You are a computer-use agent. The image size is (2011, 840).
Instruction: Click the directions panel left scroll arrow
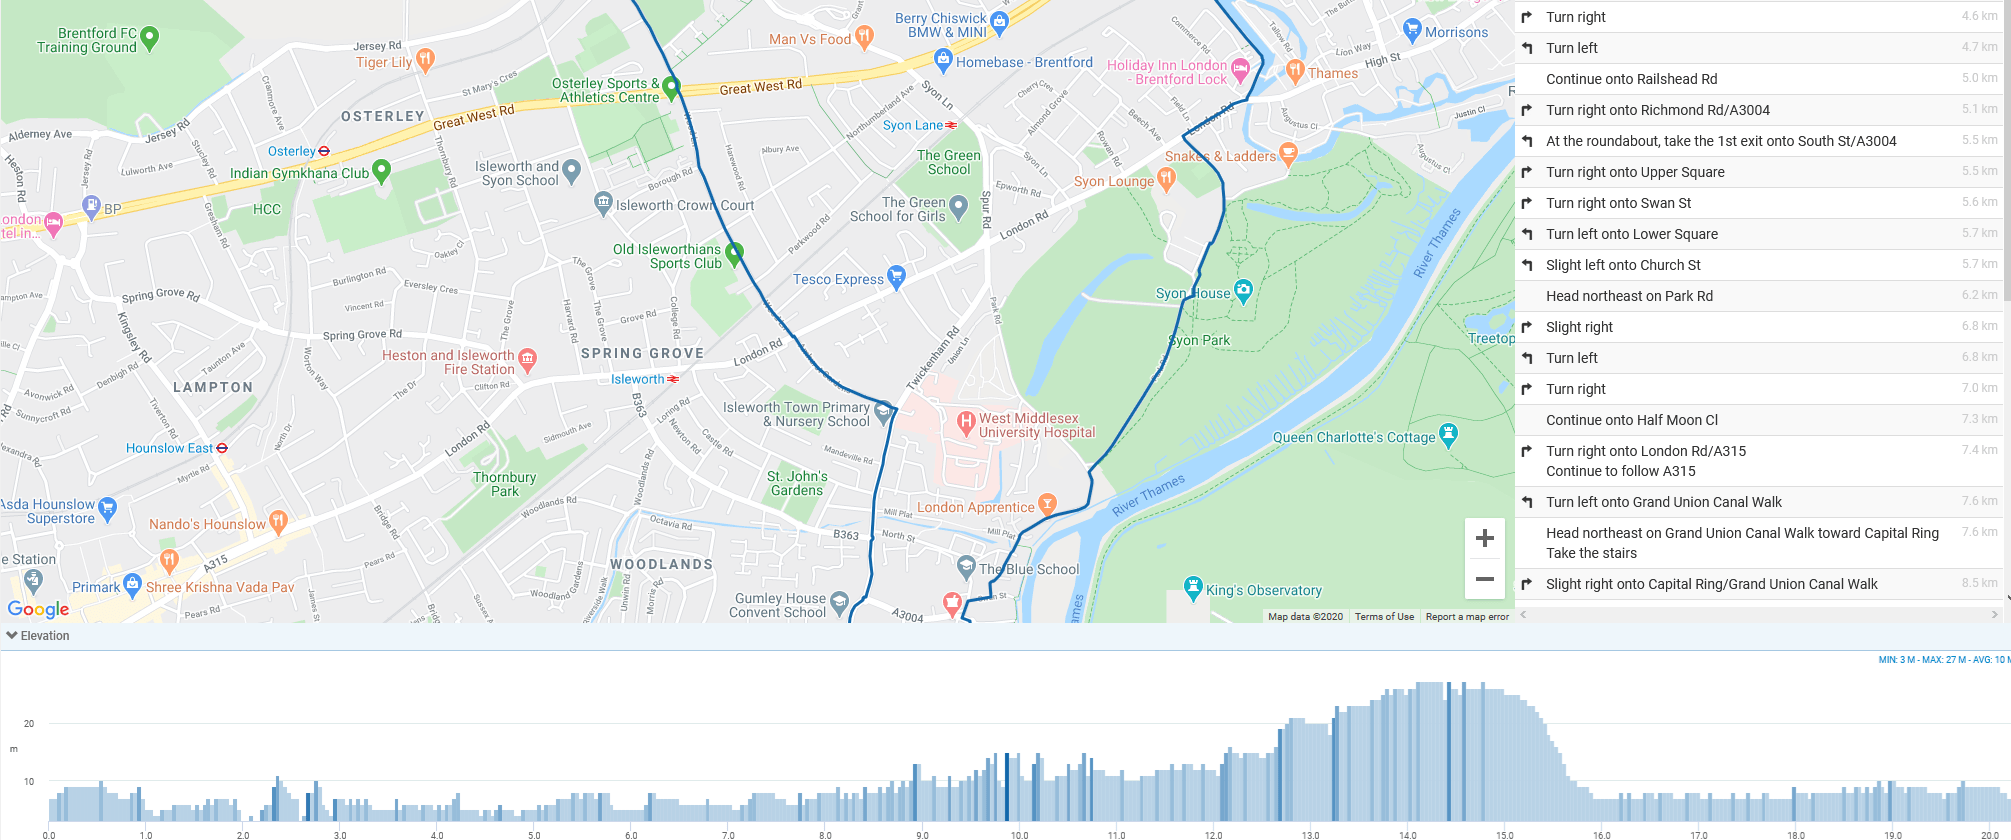(1523, 615)
